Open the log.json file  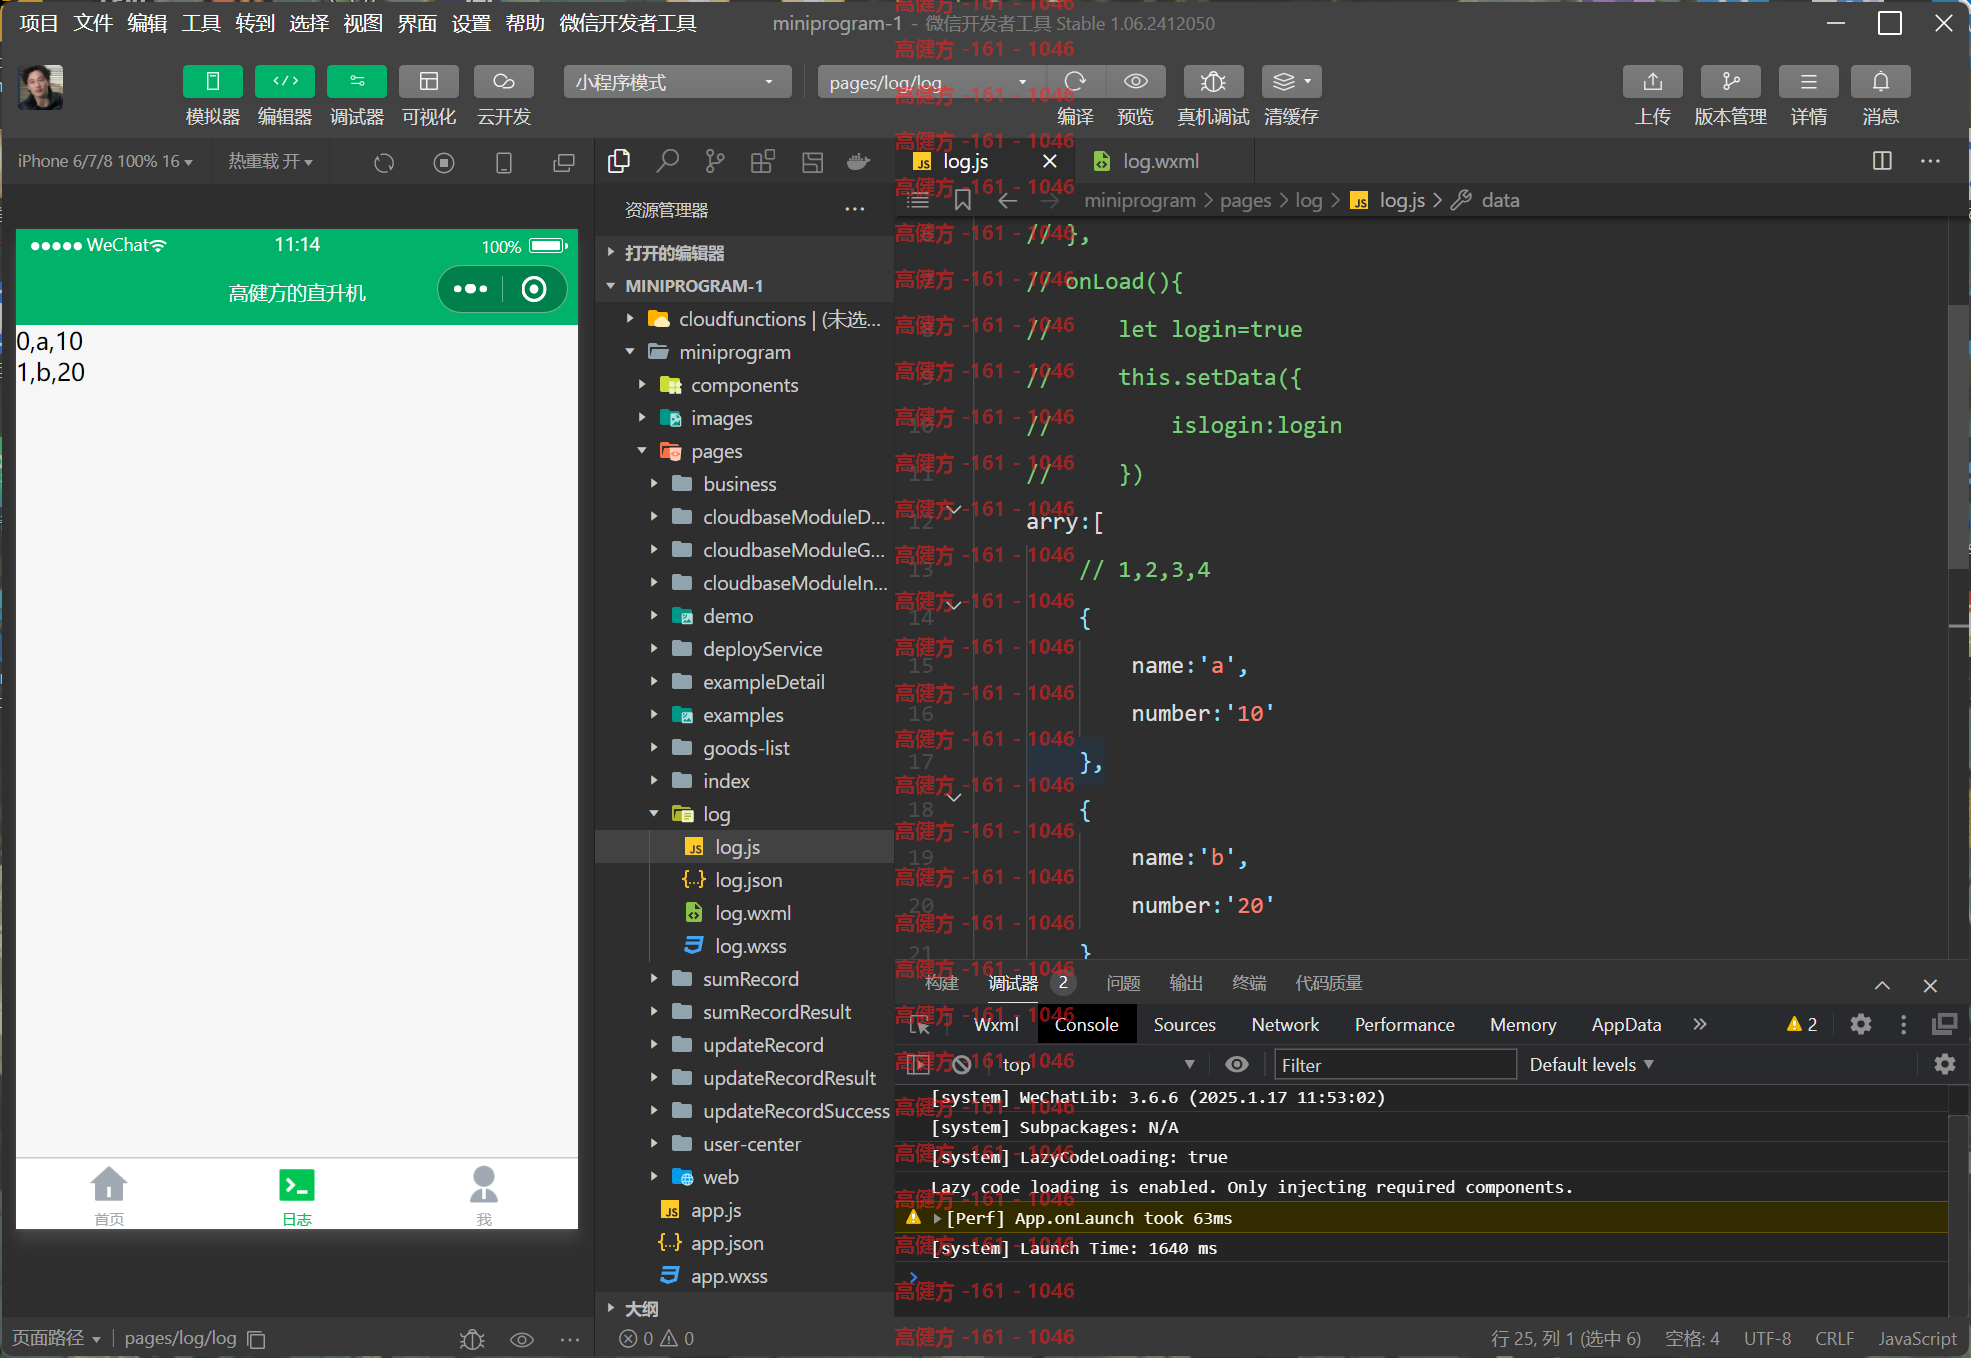tap(744, 880)
